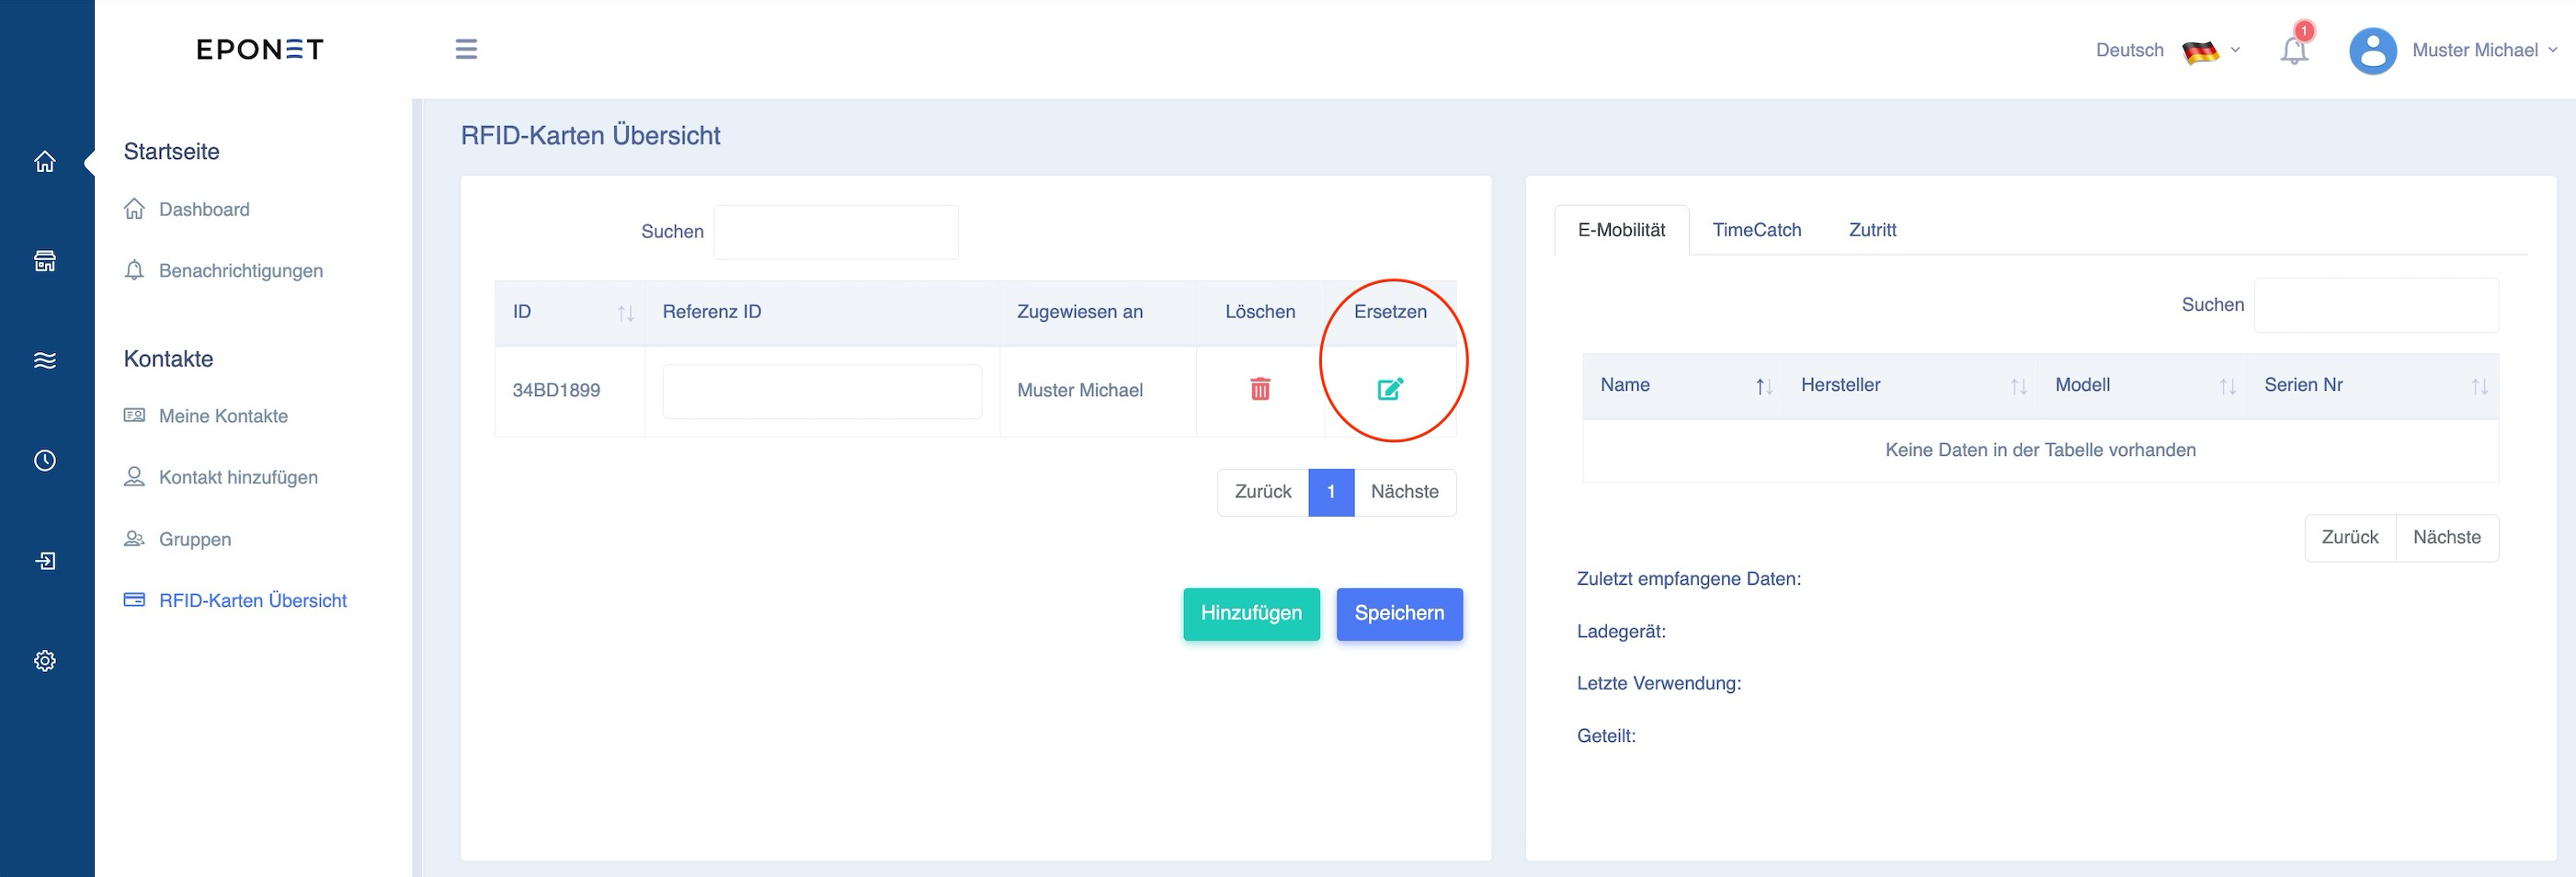Screen dimensions: 2576x877
Task: Click the login arrow icon in sidebar
Action: click(45, 560)
